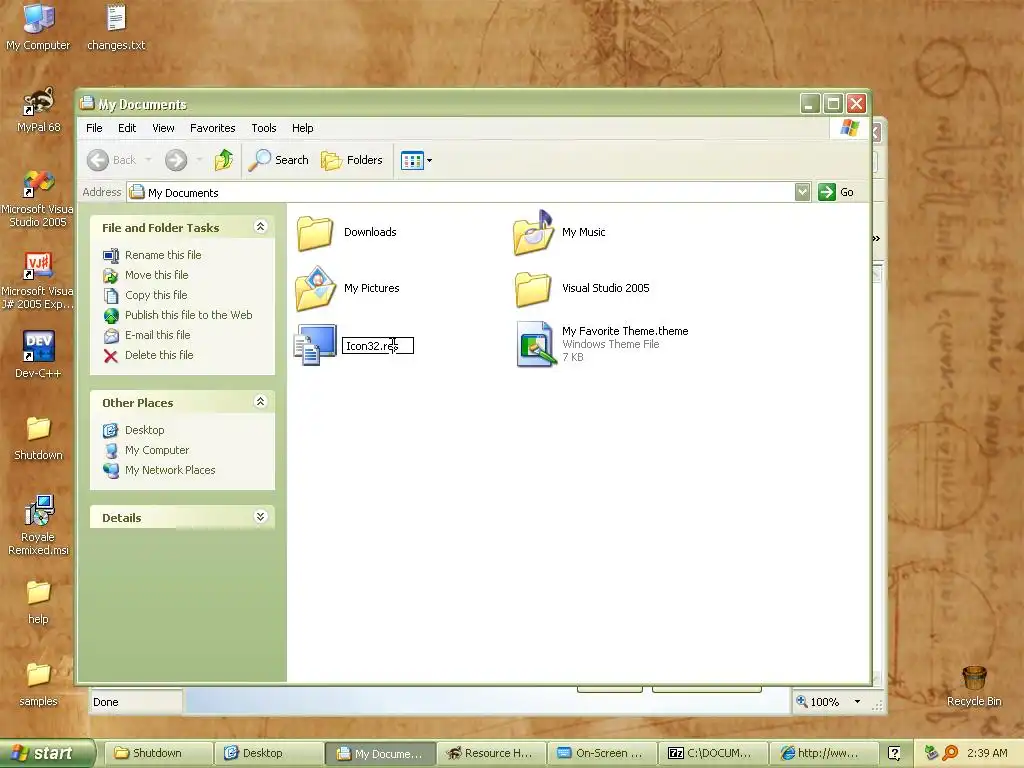Click Copy this file link
The width and height of the screenshot is (1024, 768).
point(156,295)
